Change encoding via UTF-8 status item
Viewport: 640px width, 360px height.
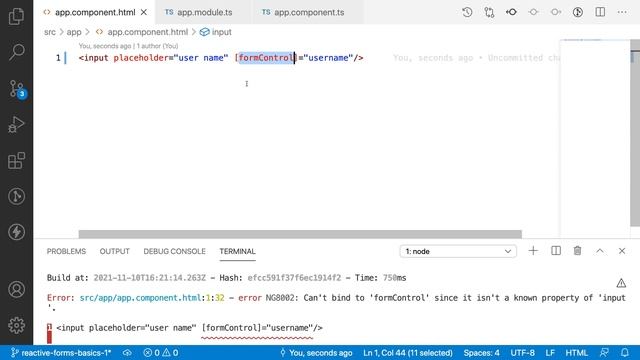(522, 353)
